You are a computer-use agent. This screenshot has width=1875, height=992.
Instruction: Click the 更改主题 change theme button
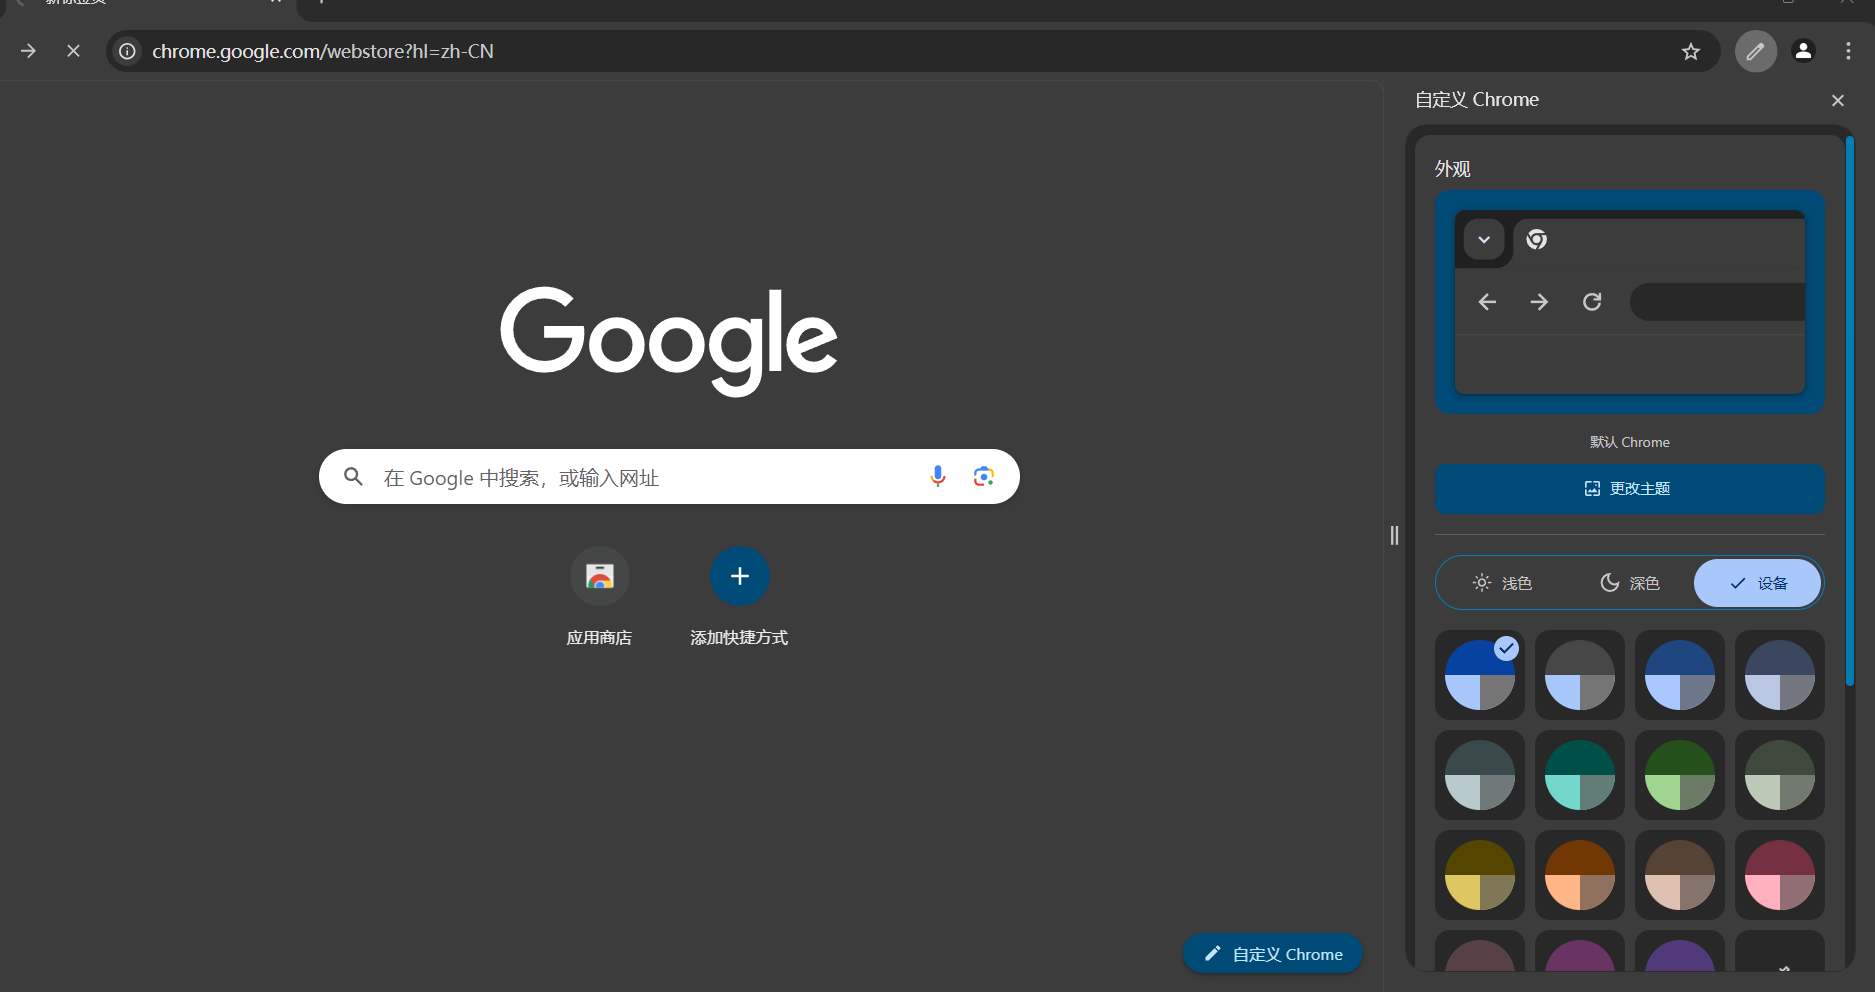(x=1629, y=488)
